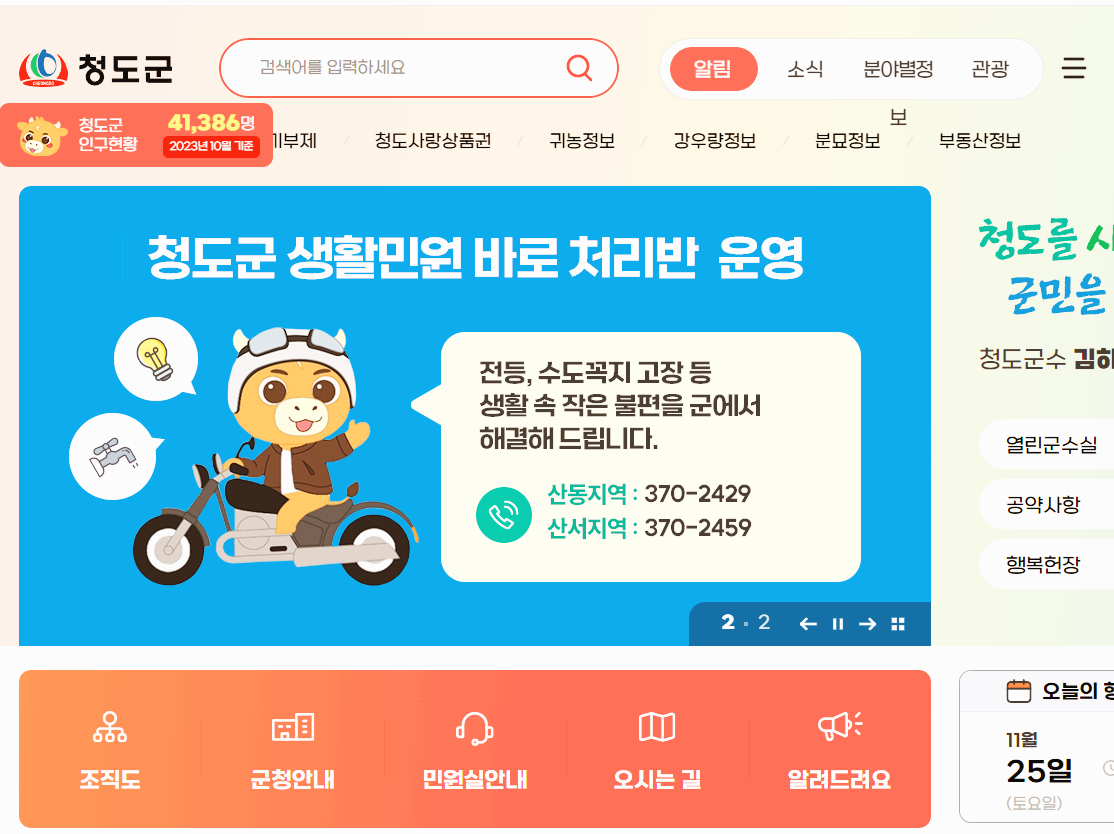Screen dimensions: 1114x834
Task: Open 열린군수실 button
Action: [x=1050, y=445]
